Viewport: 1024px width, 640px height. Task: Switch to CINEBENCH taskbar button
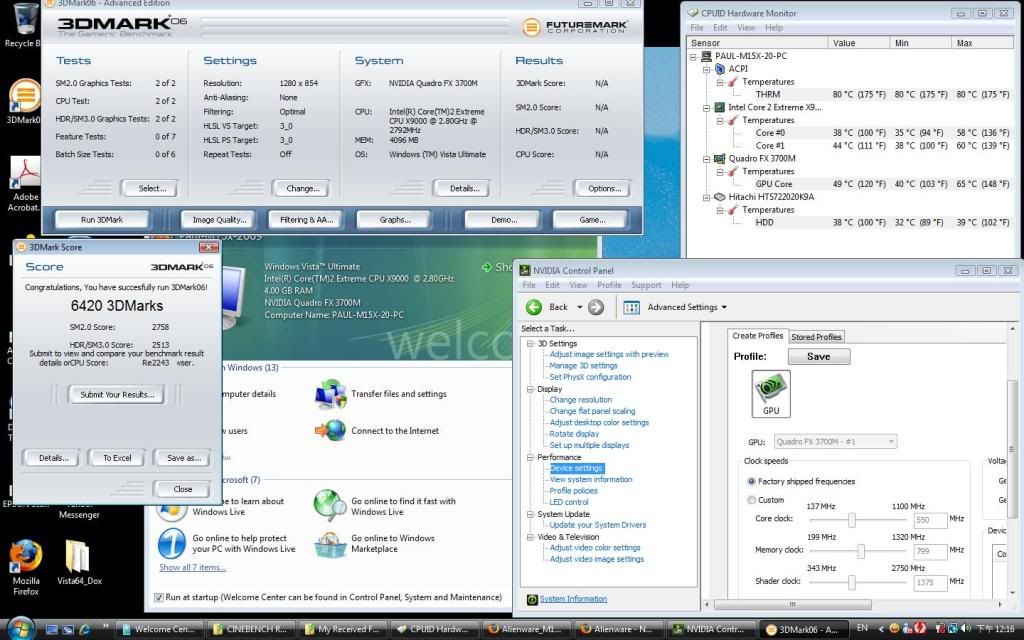point(254,630)
